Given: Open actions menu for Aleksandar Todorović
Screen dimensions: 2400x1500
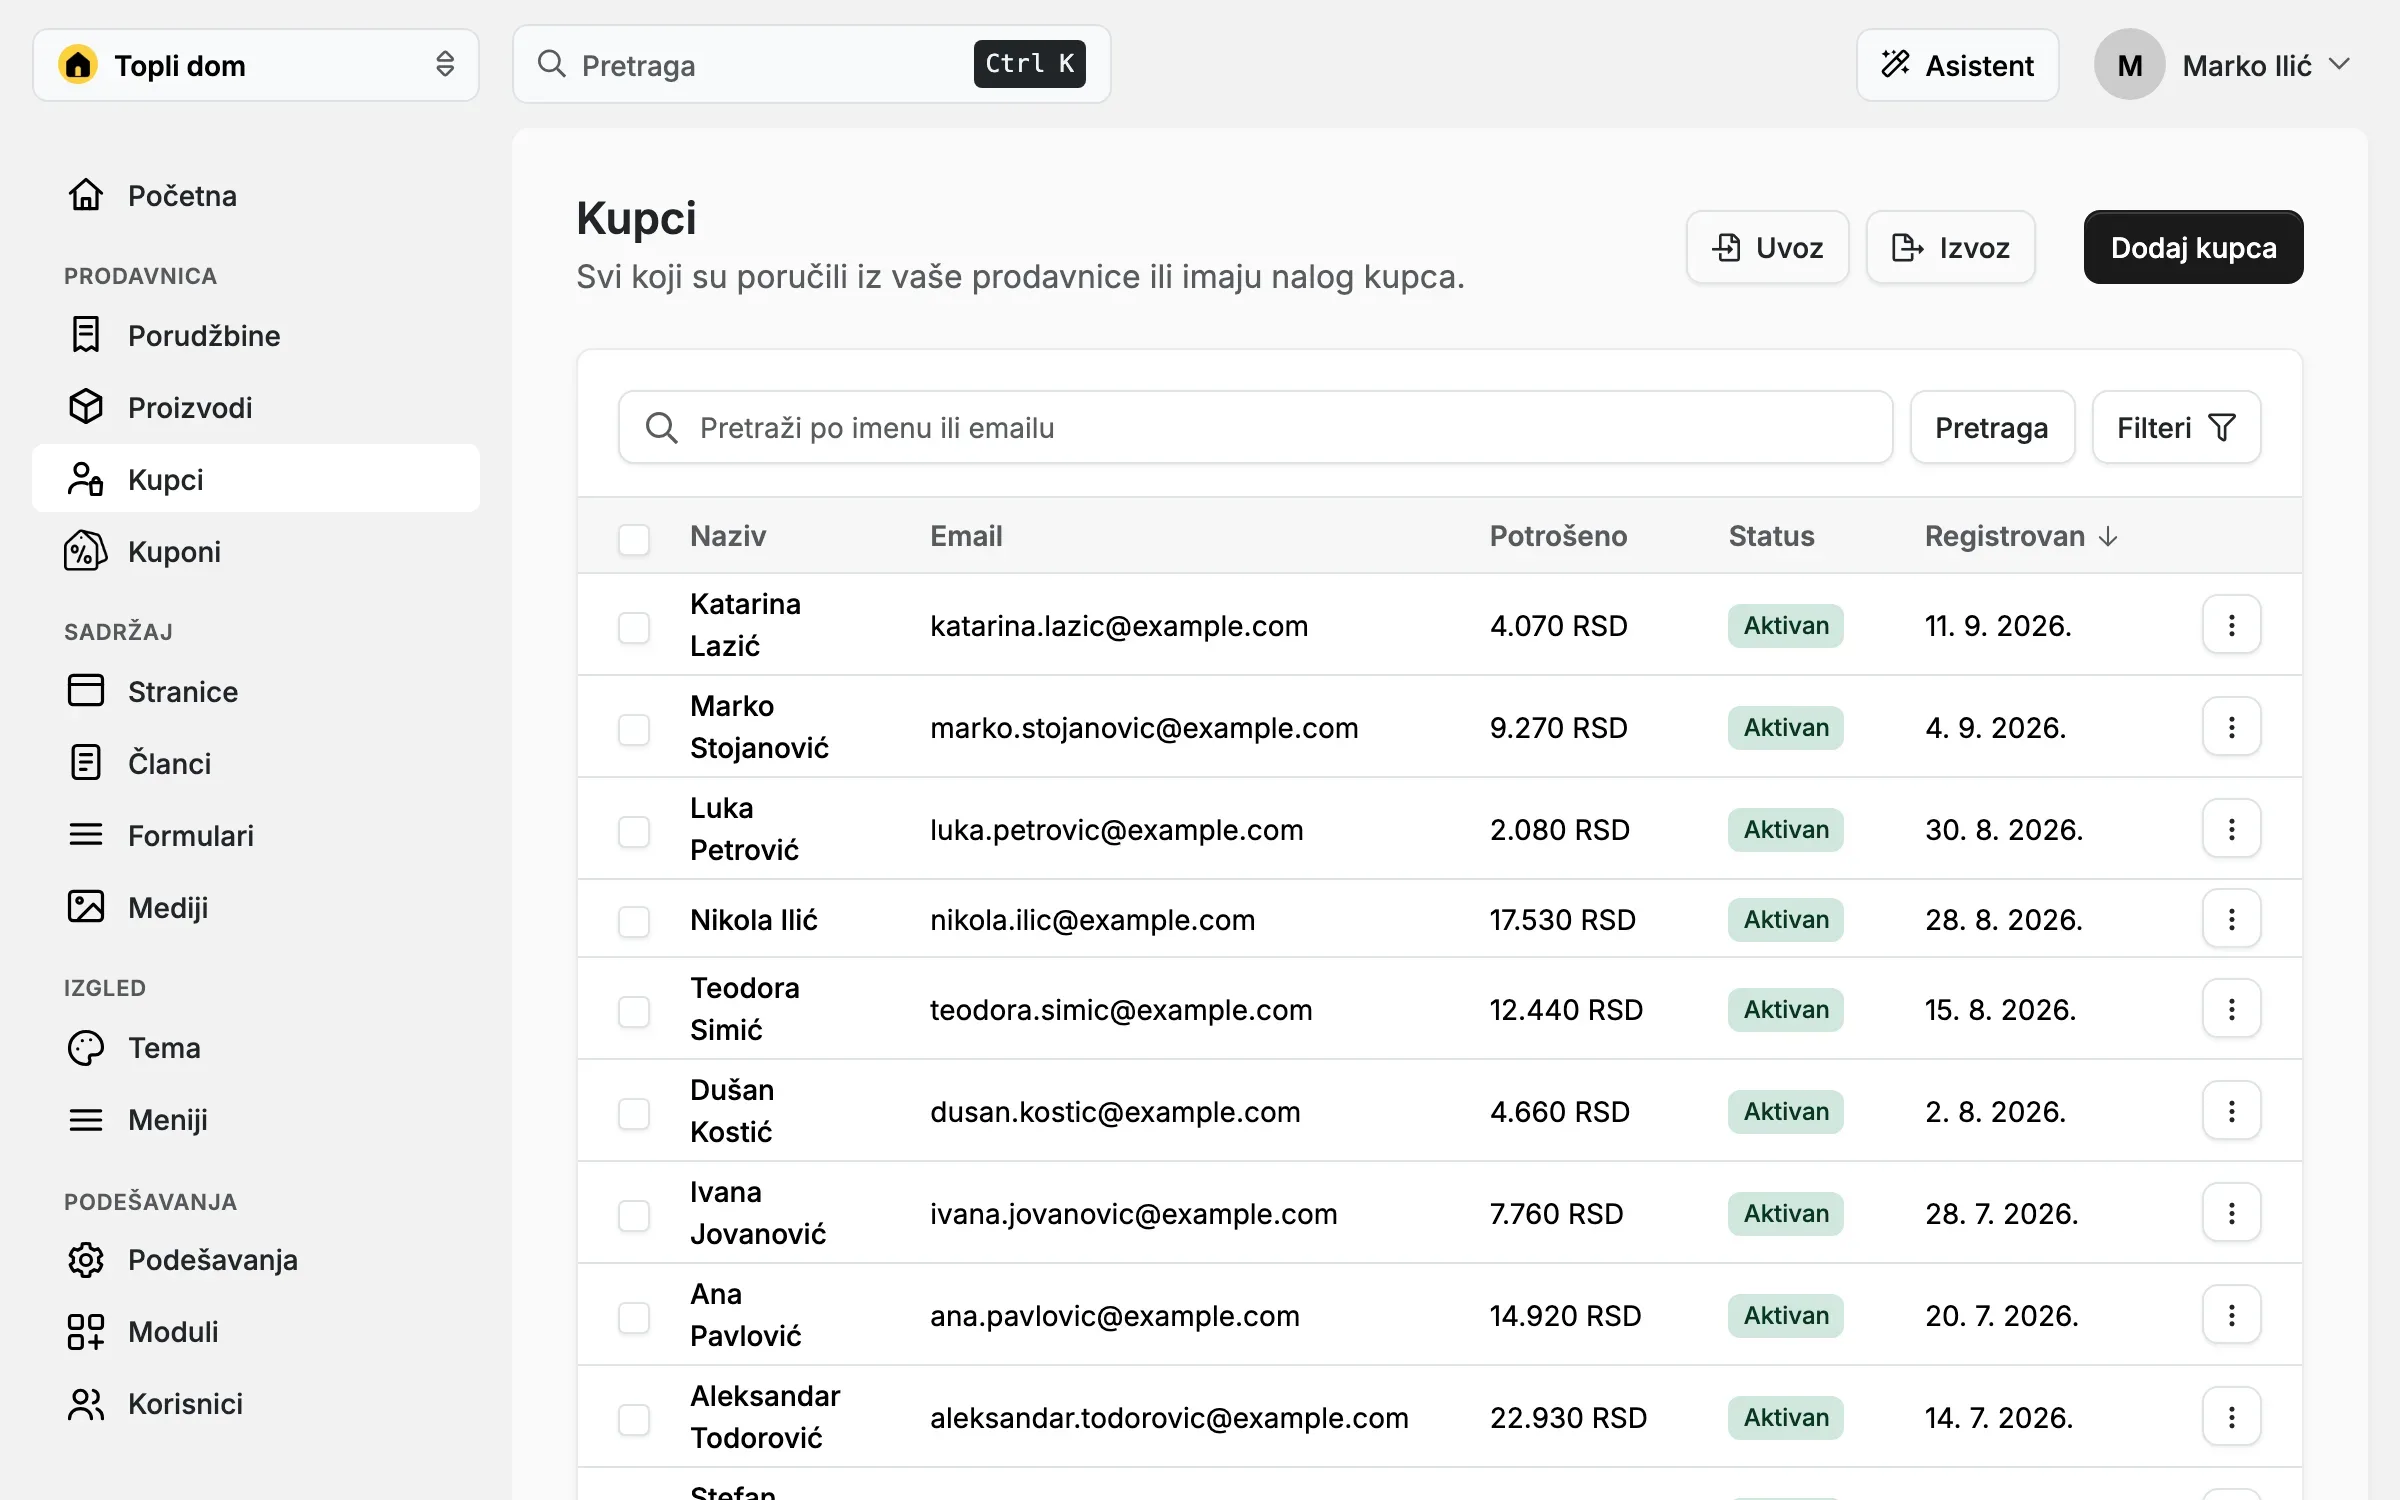Looking at the screenshot, I should pos(2231,1417).
